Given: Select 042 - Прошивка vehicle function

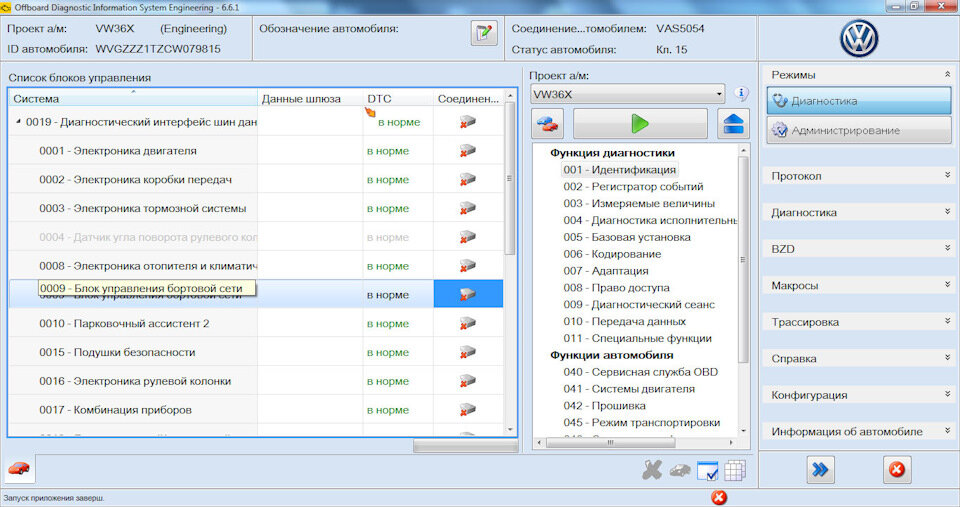Looking at the screenshot, I should 604,405.
